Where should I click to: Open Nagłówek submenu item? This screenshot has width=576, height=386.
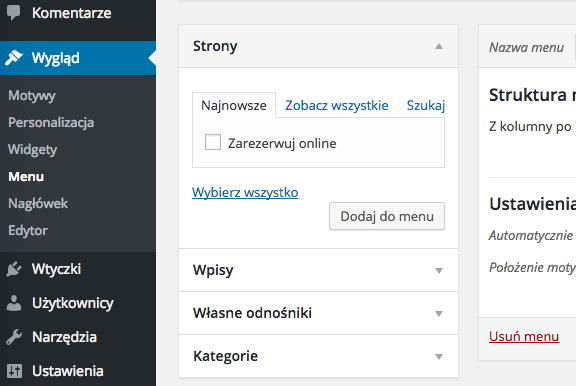coord(38,203)
